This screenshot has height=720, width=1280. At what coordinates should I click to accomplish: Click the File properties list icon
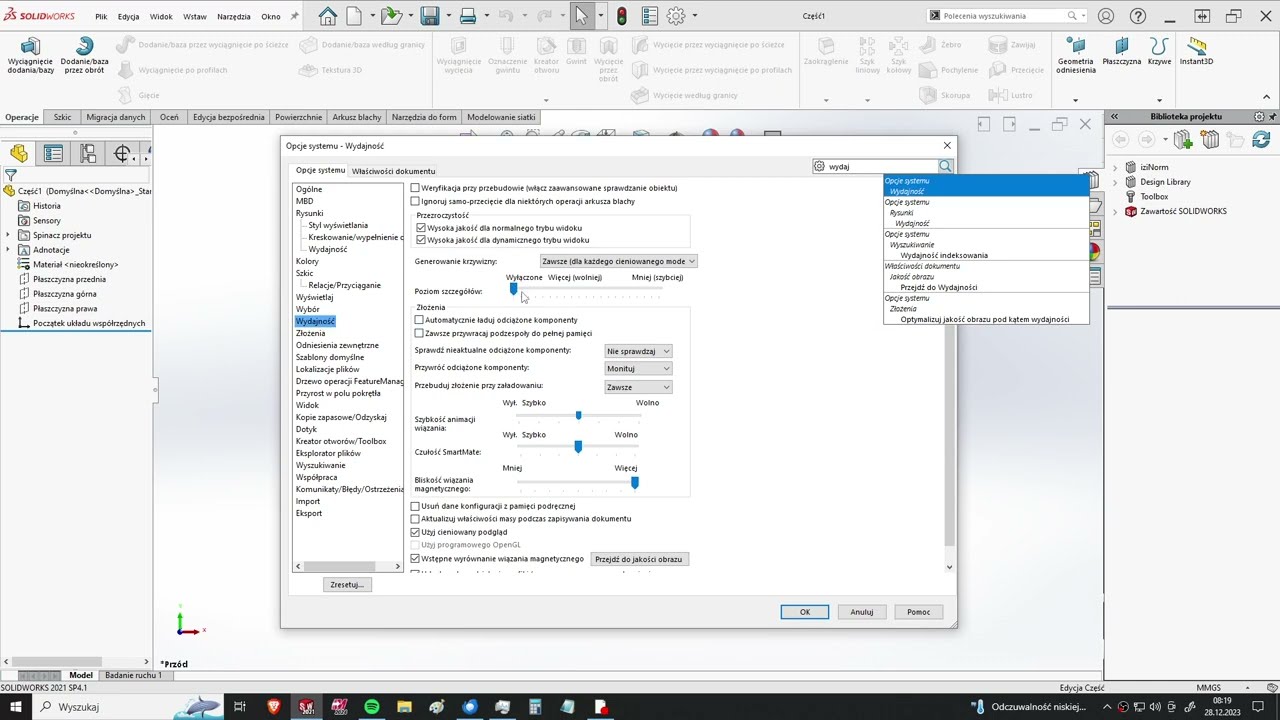pyautogui.click(x=649, y=16)
